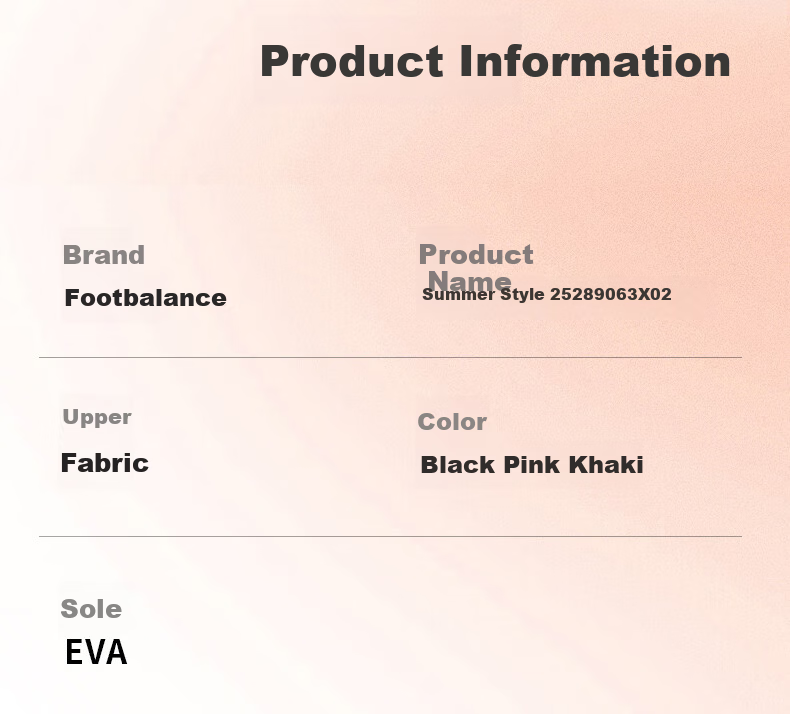This screenshot has height=714, width=790.
Task: Click the Upper label
Action: click(x=97, y=417)
